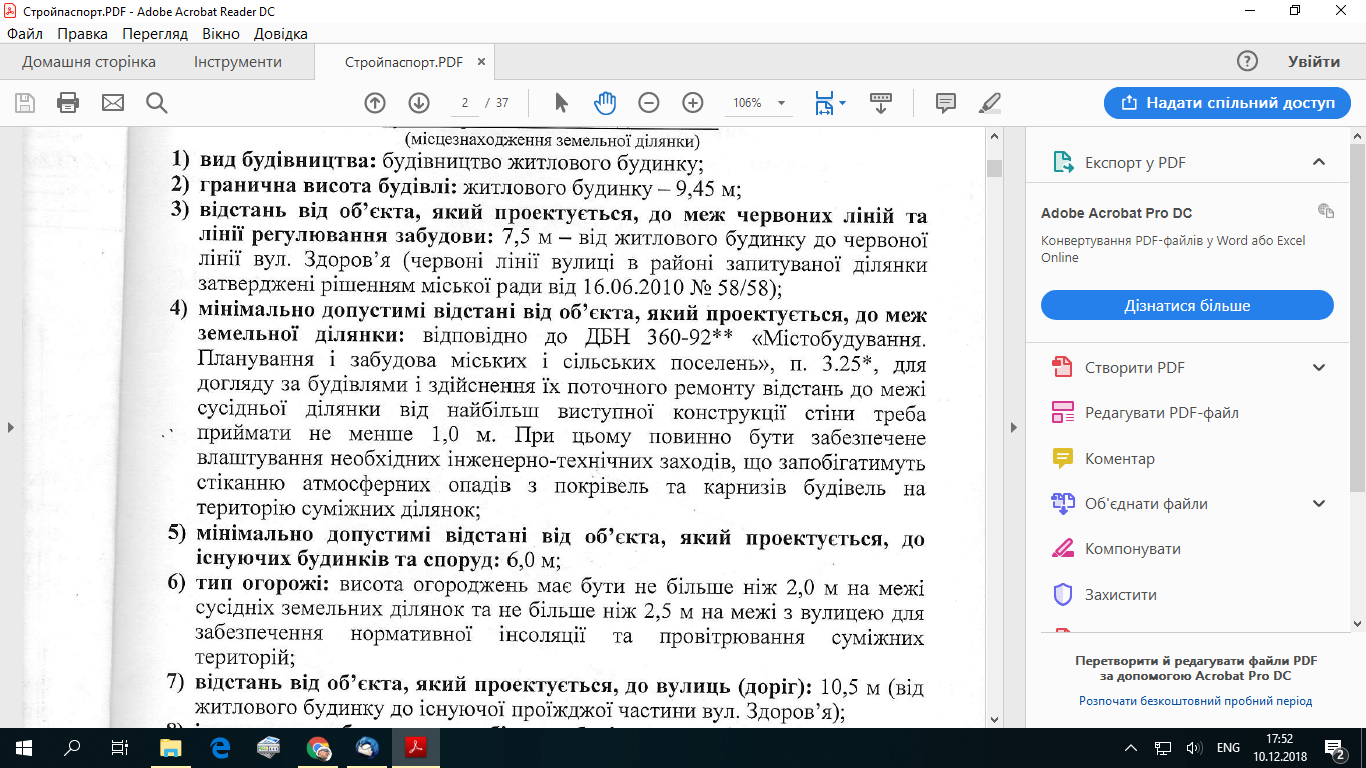Switch to the Інструменти tab

point(238,62)
